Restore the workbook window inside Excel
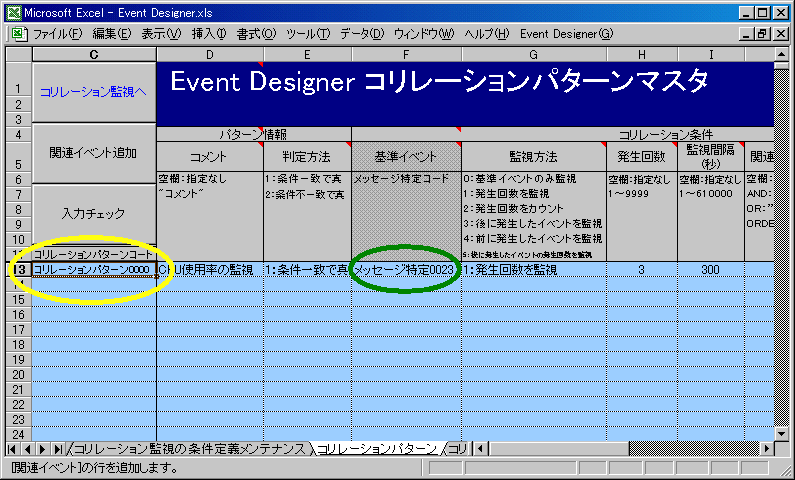The width and height of the screenshot is (795, 480). coord(762,34)
